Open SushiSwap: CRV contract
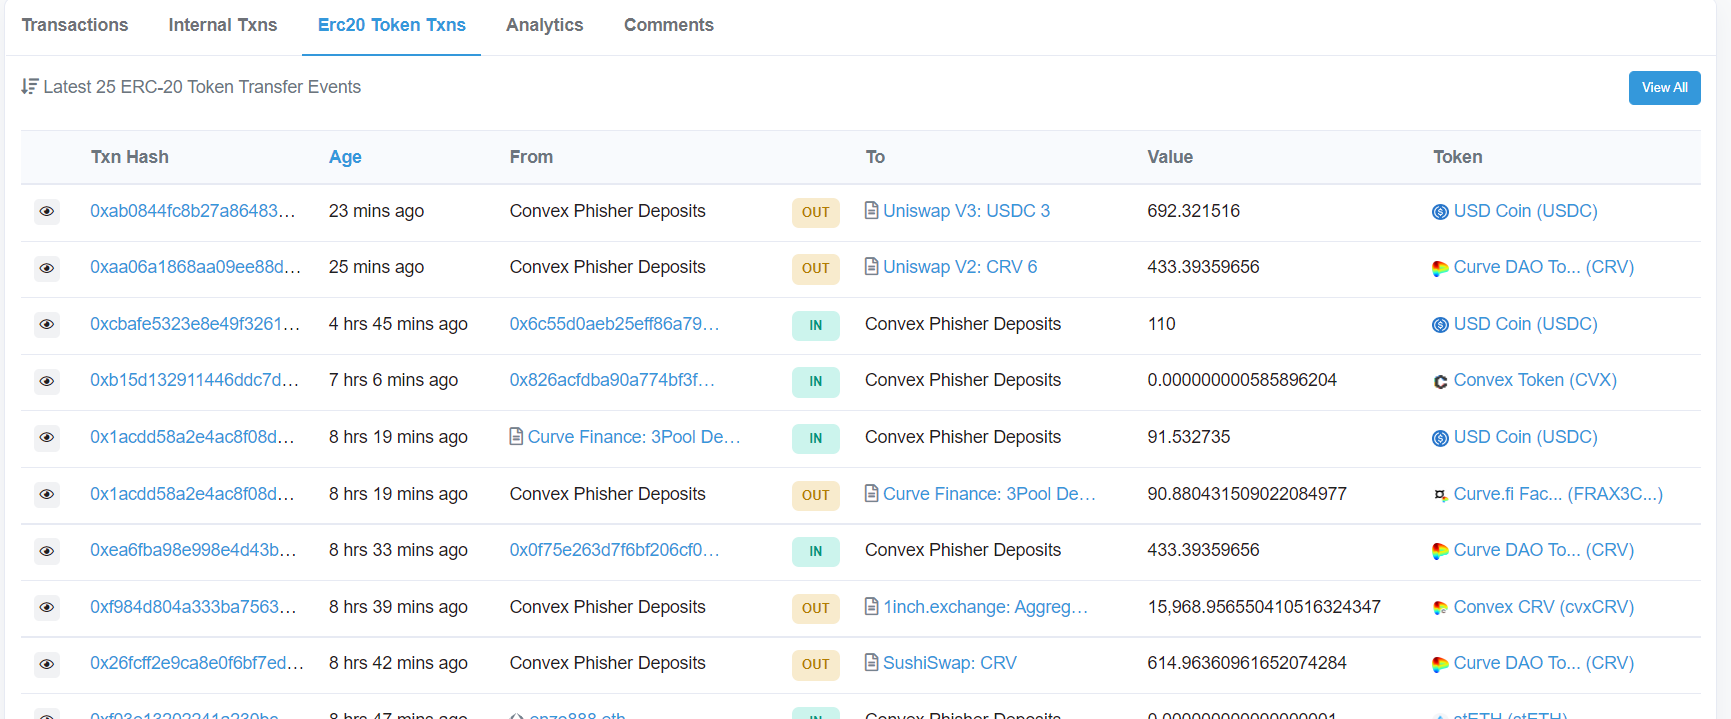The width and height of the screenshot is (1731, 719). (950, 663)
